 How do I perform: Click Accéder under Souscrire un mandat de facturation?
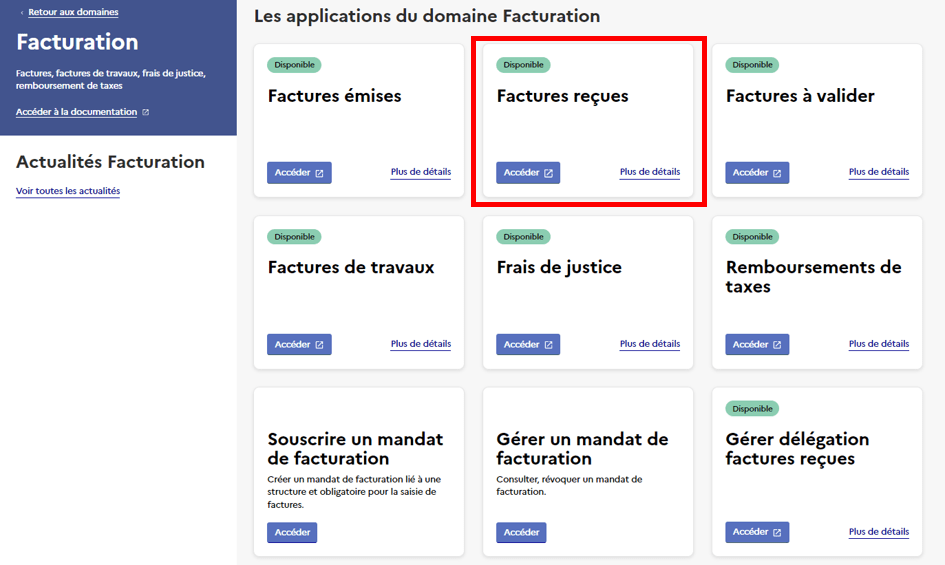(x=292, y=532)
